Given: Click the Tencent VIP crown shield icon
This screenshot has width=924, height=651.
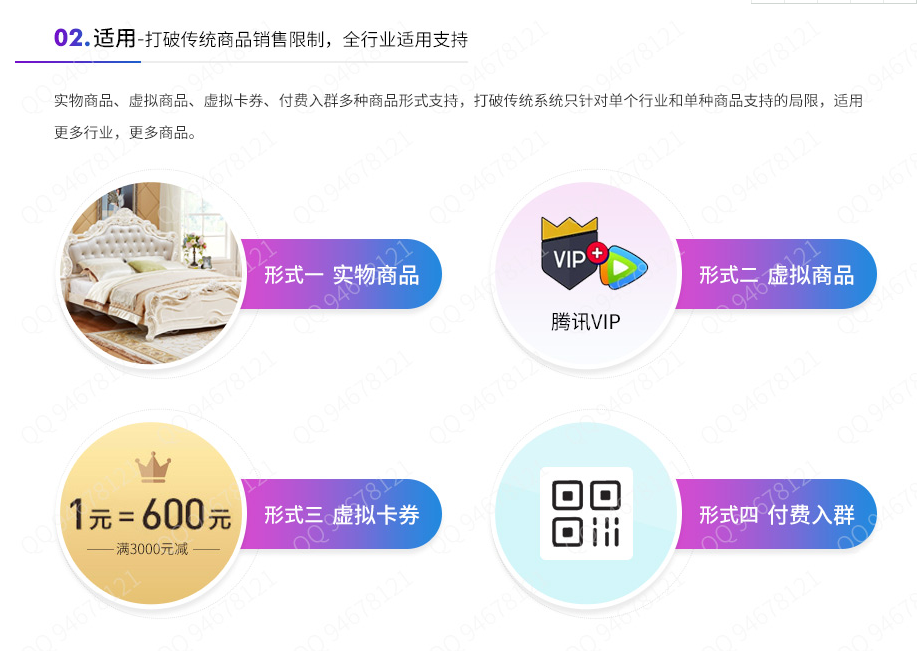Looking at the screenshot, I should pos(569,253).
